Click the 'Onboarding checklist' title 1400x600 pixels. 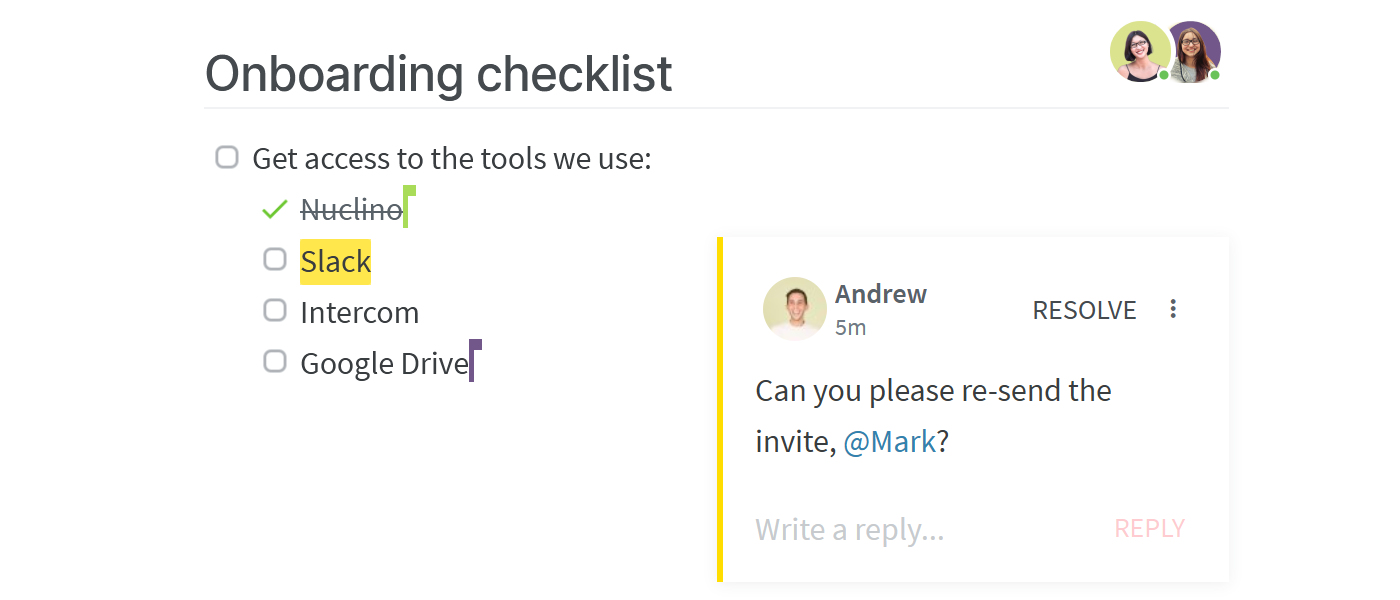click(438, 73)
